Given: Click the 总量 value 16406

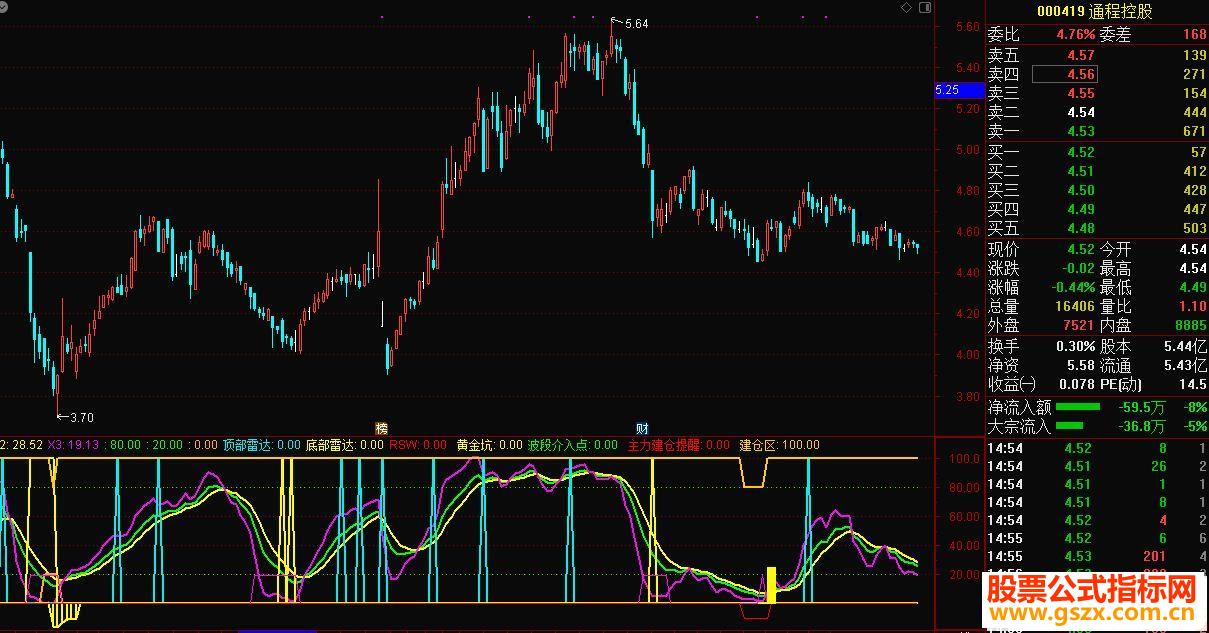Looking at the screenshot, I should [1075, 306].
